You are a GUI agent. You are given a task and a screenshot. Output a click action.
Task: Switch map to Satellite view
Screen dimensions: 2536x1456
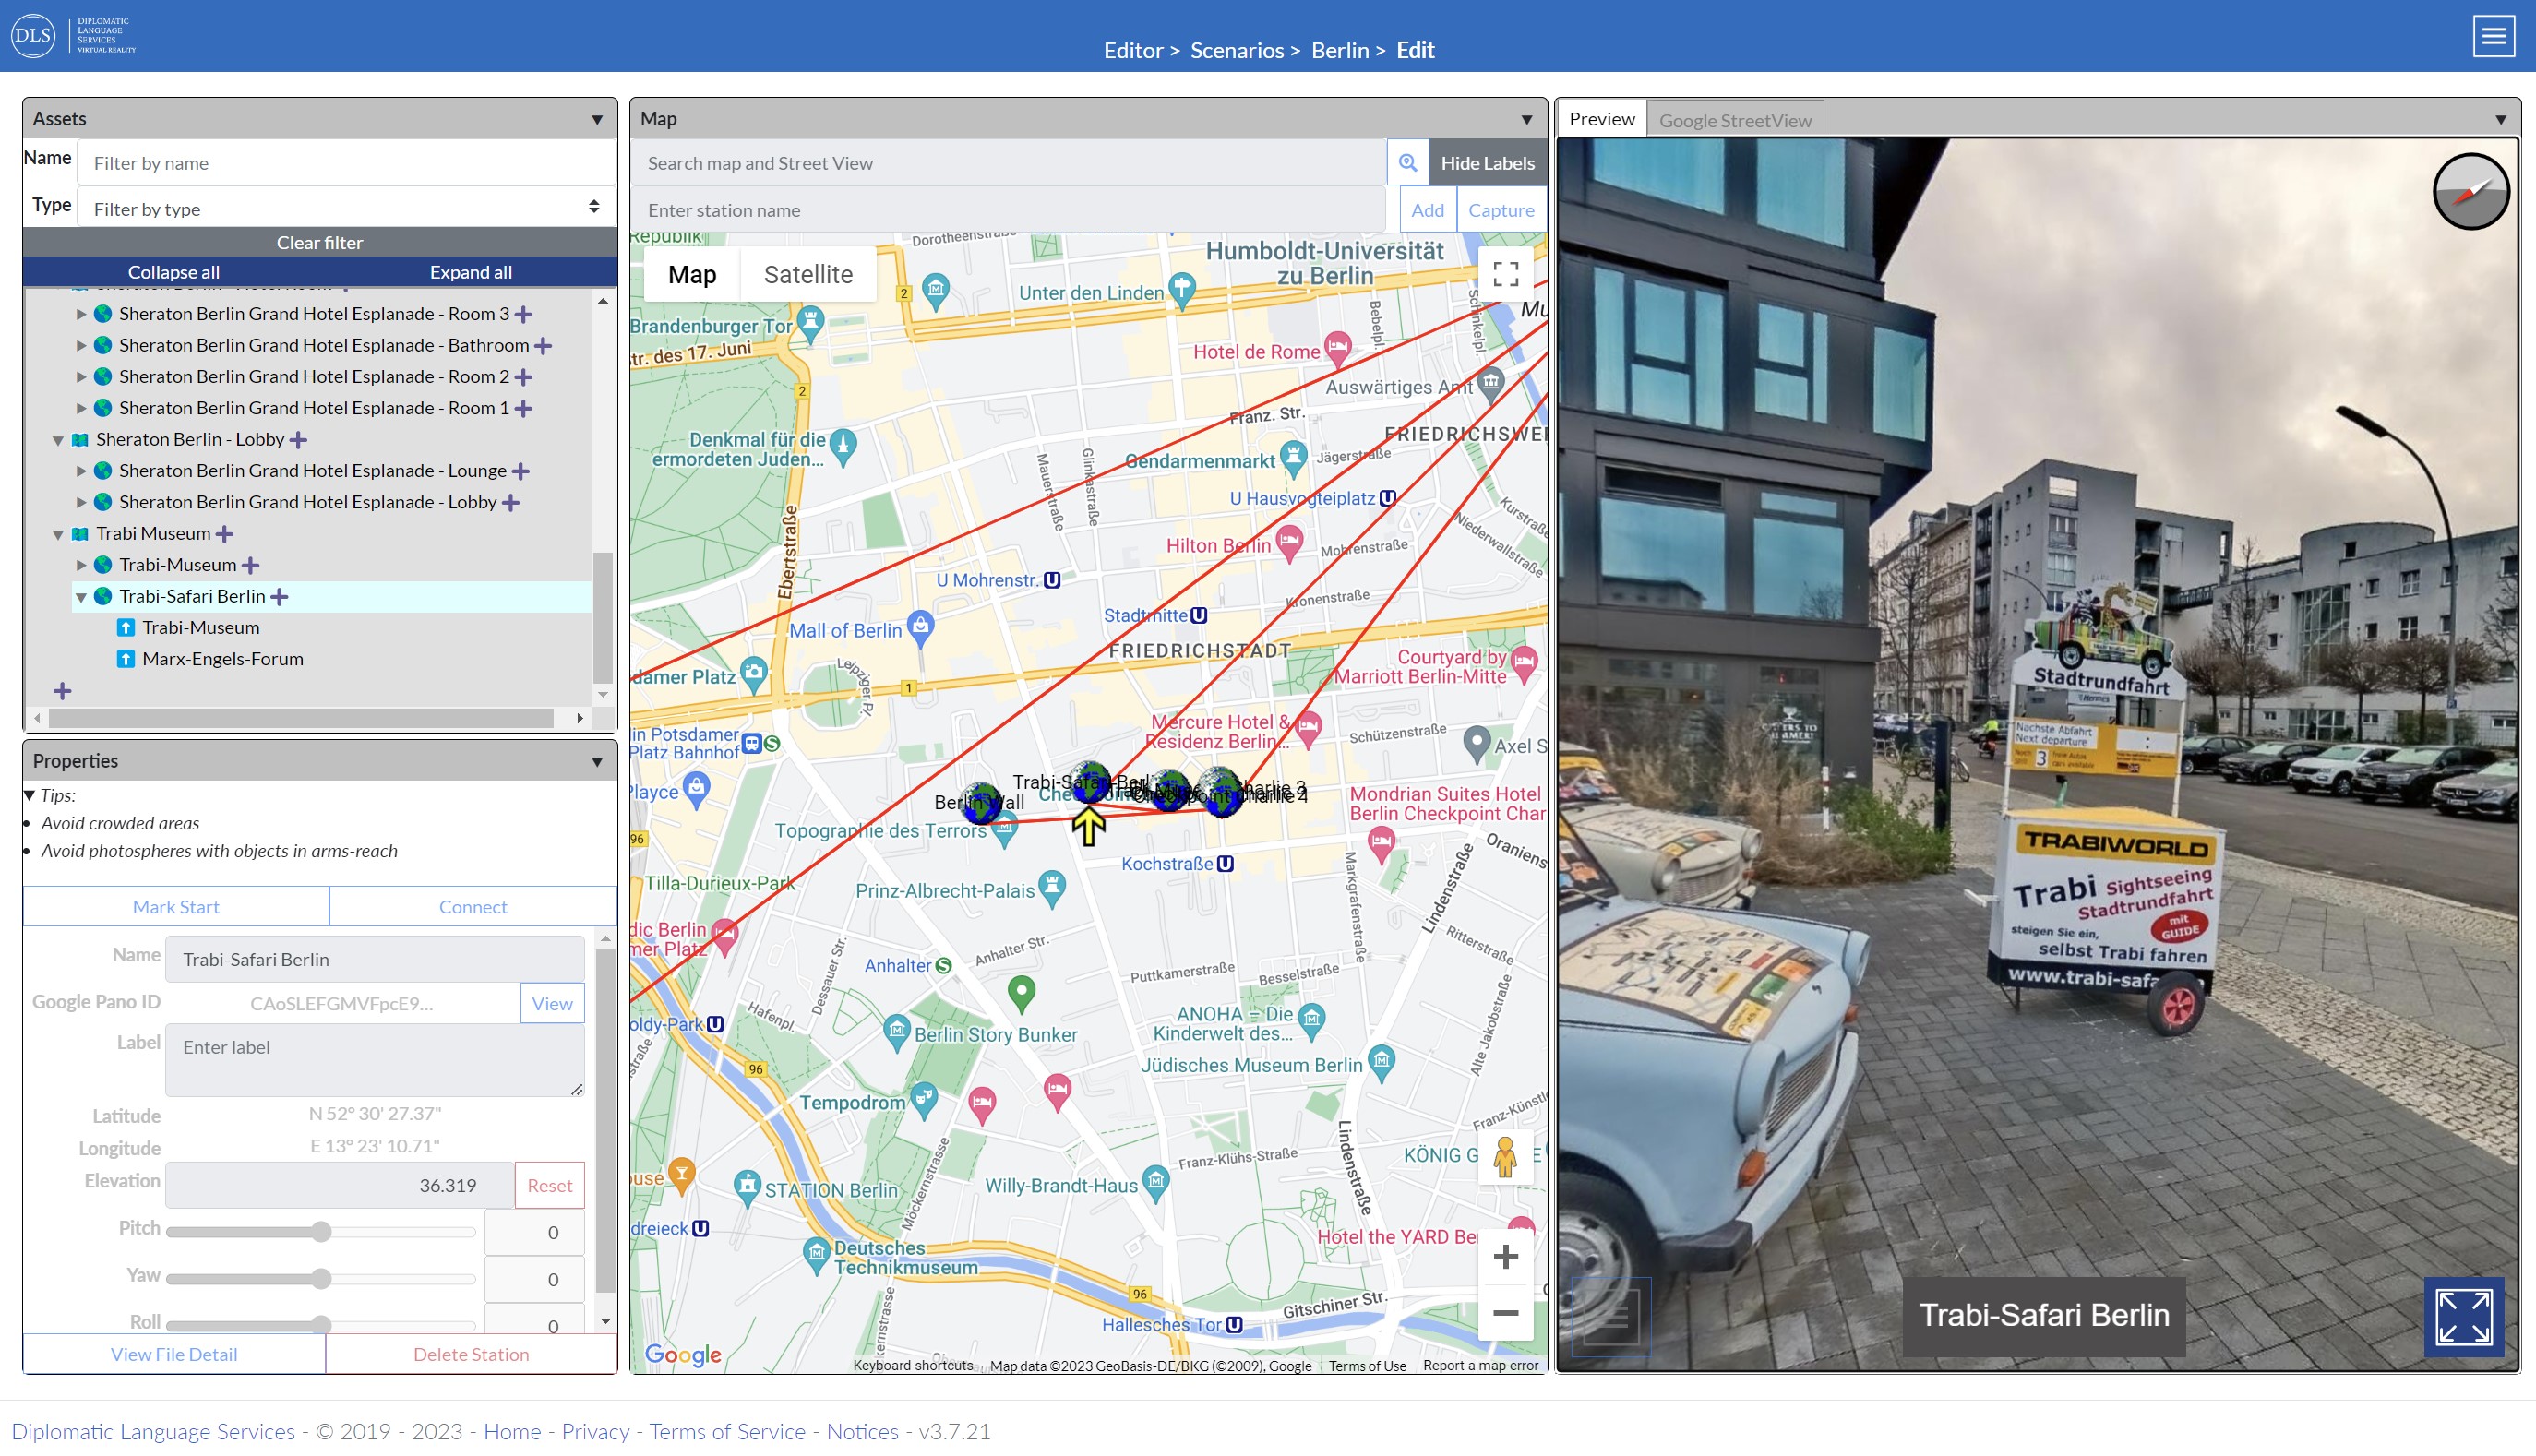coord(808,274)
